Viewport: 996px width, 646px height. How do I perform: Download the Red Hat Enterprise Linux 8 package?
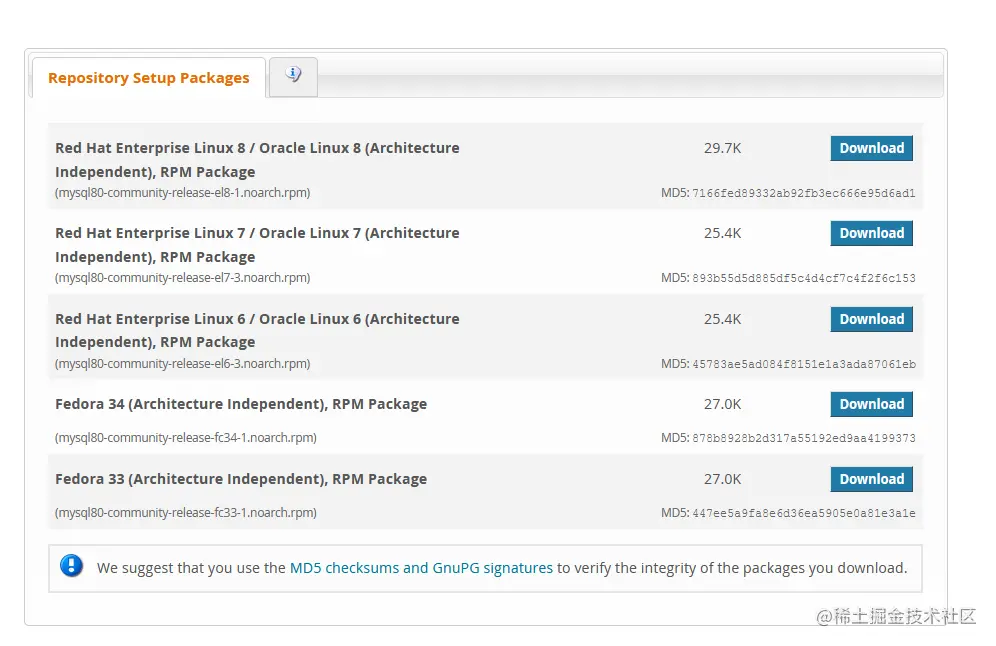tap(871, 148)
